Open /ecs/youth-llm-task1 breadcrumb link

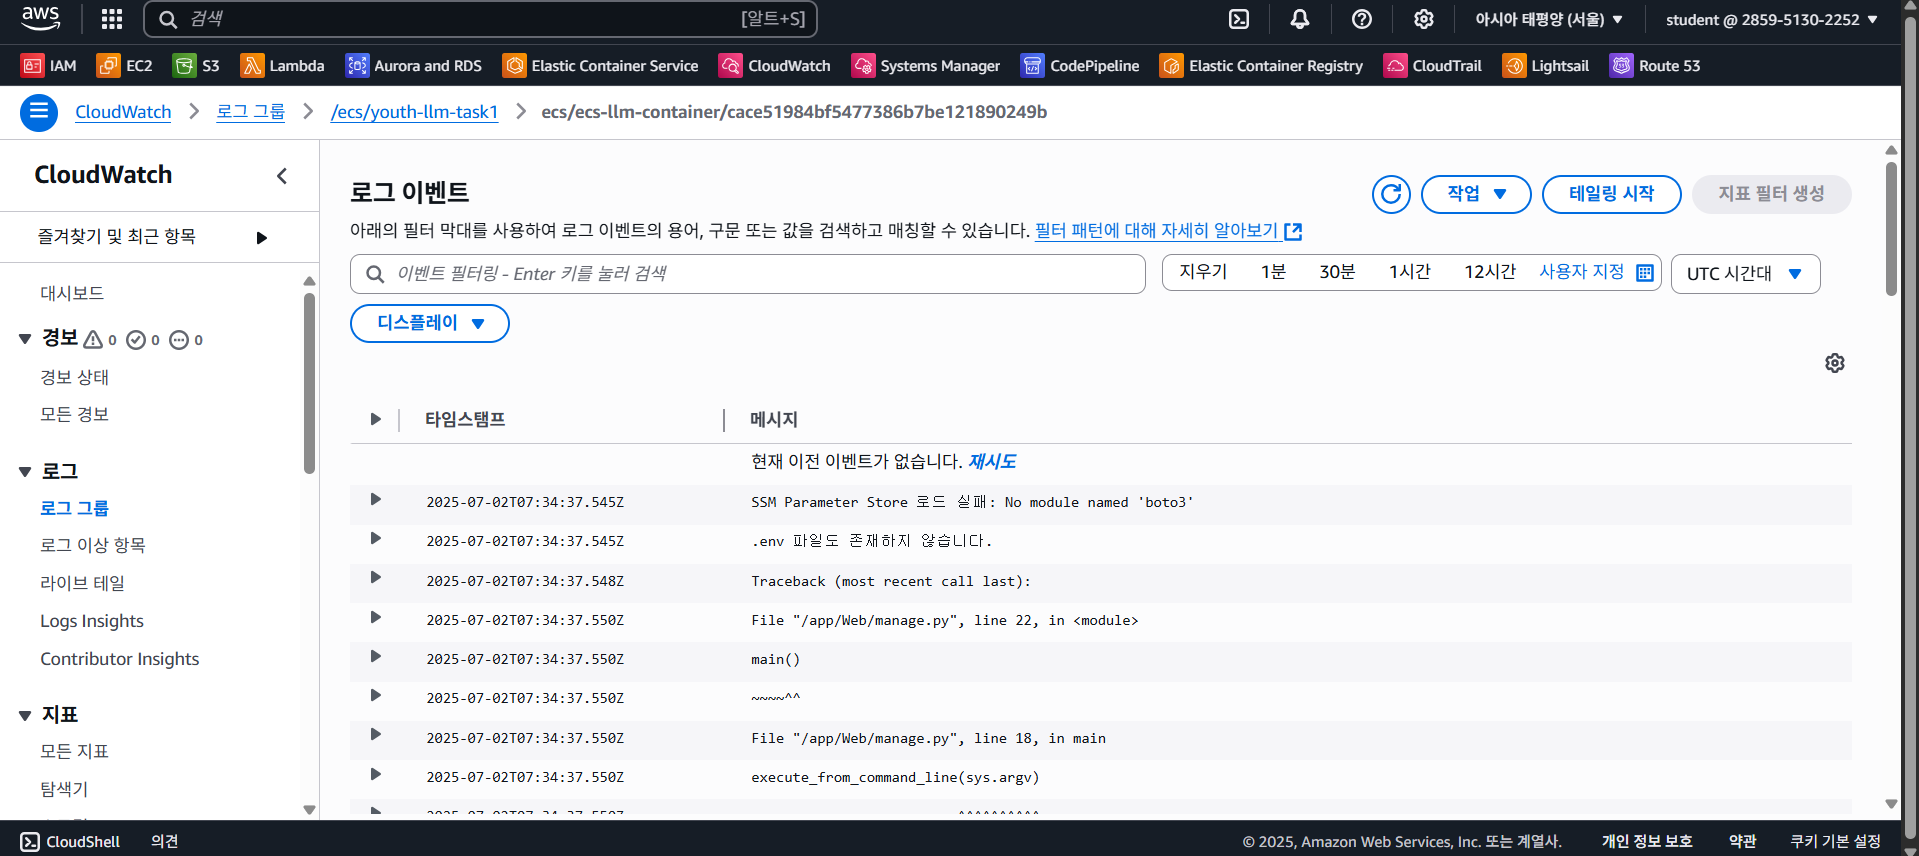click(414, 112)
